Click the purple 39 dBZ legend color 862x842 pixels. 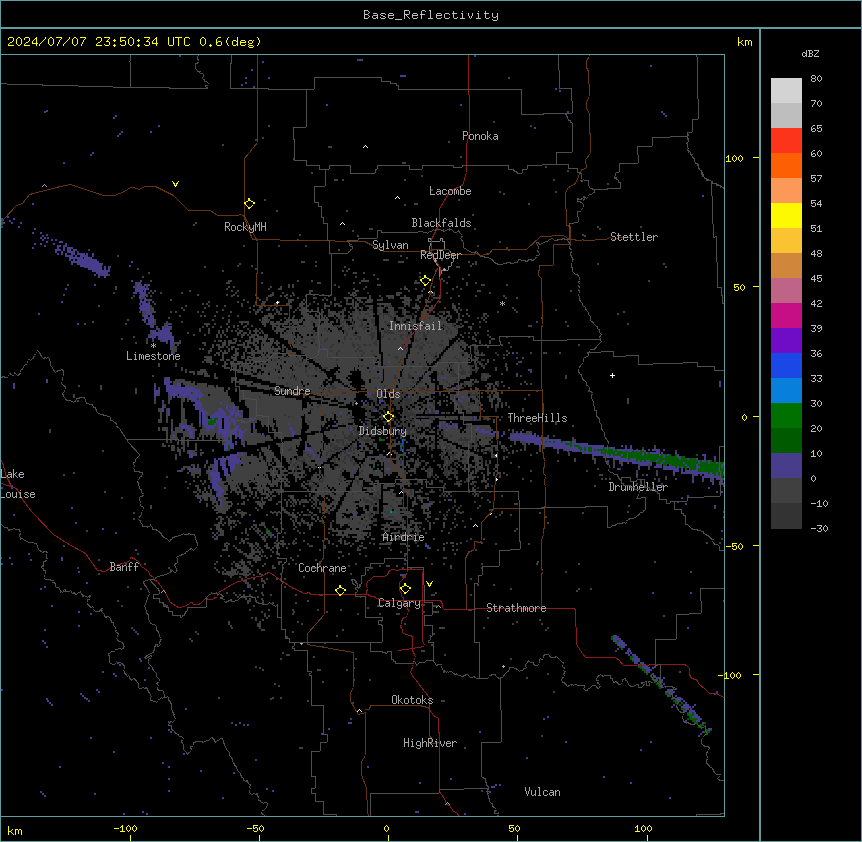click(786, 341)
